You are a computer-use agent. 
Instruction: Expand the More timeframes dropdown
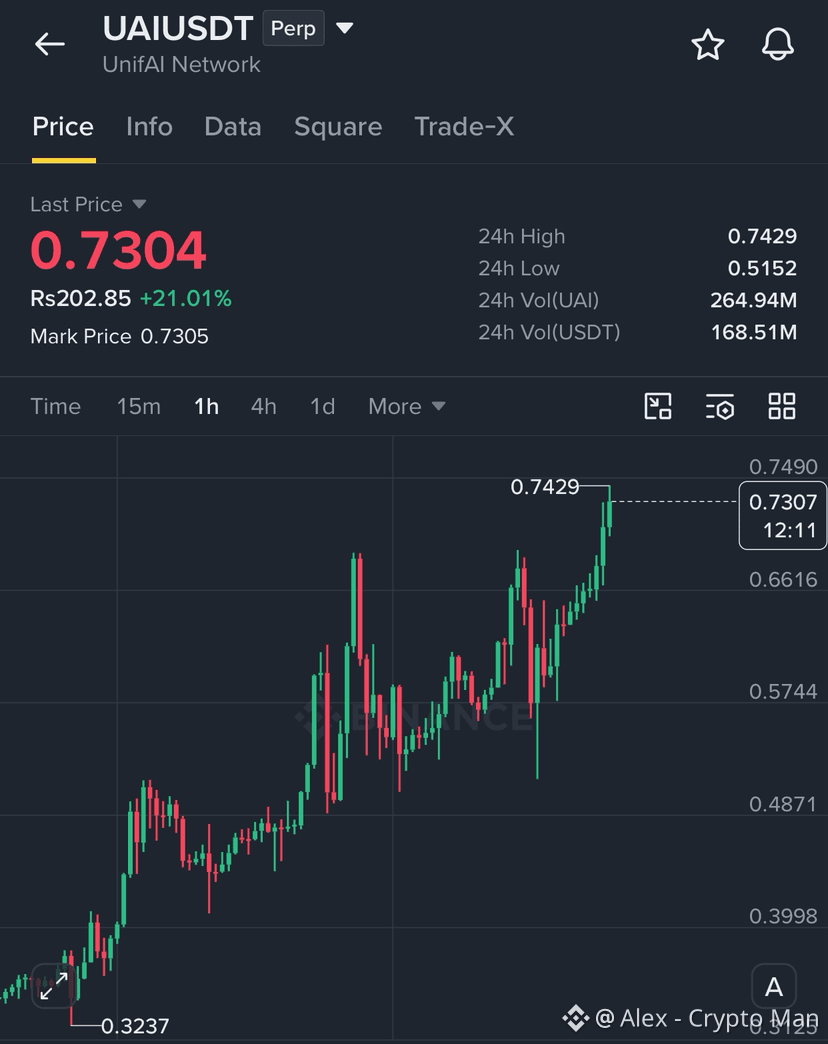[x=407, y=406]
